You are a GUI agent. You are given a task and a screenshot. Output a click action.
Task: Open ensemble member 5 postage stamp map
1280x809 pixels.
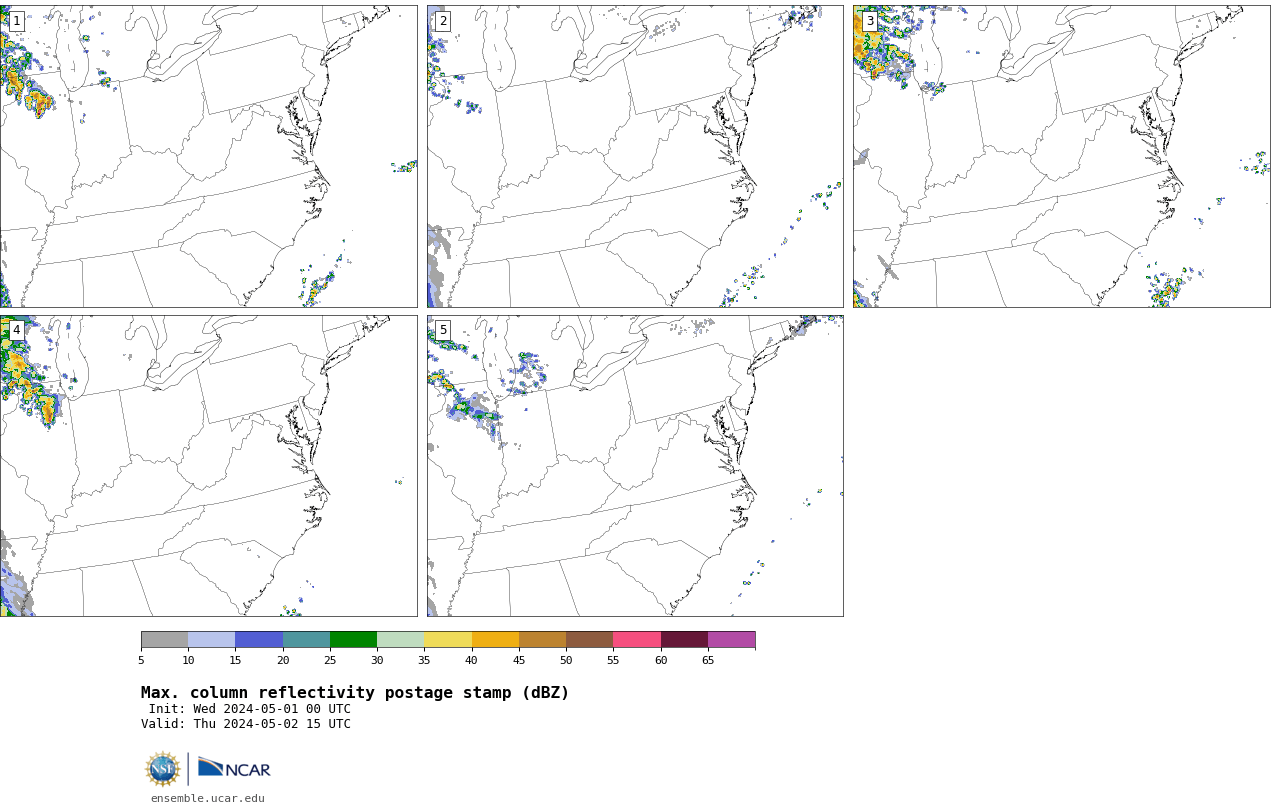pos(635,466)
